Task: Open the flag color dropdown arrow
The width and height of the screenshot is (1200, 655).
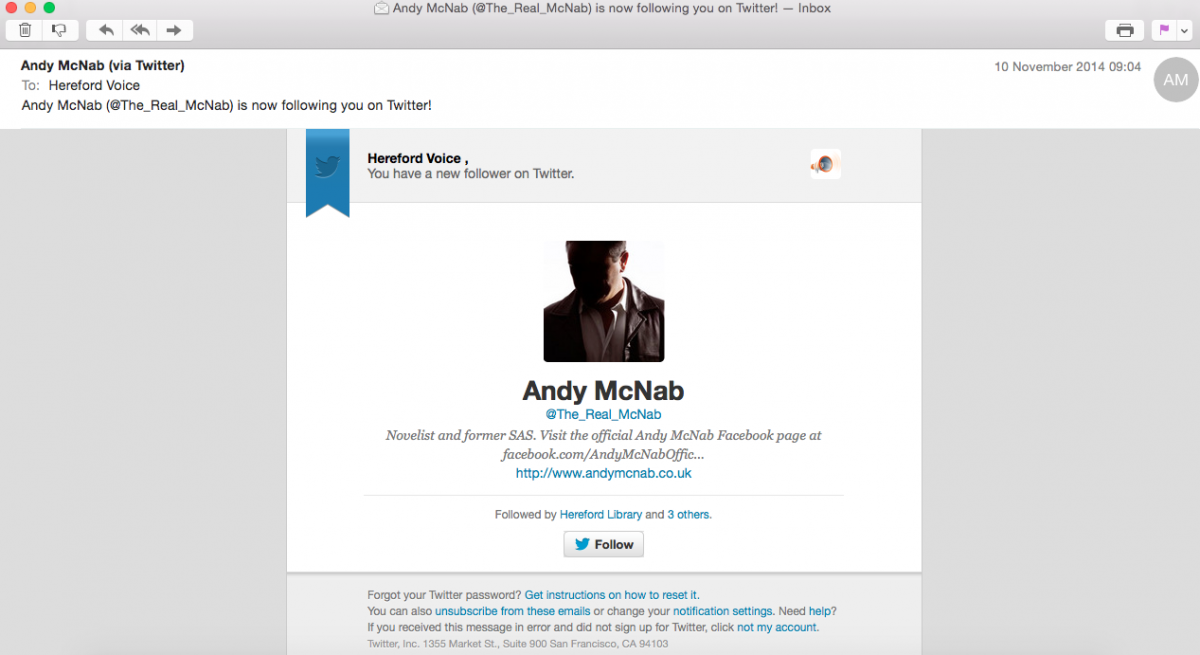Action: (x=1185, y=30)
